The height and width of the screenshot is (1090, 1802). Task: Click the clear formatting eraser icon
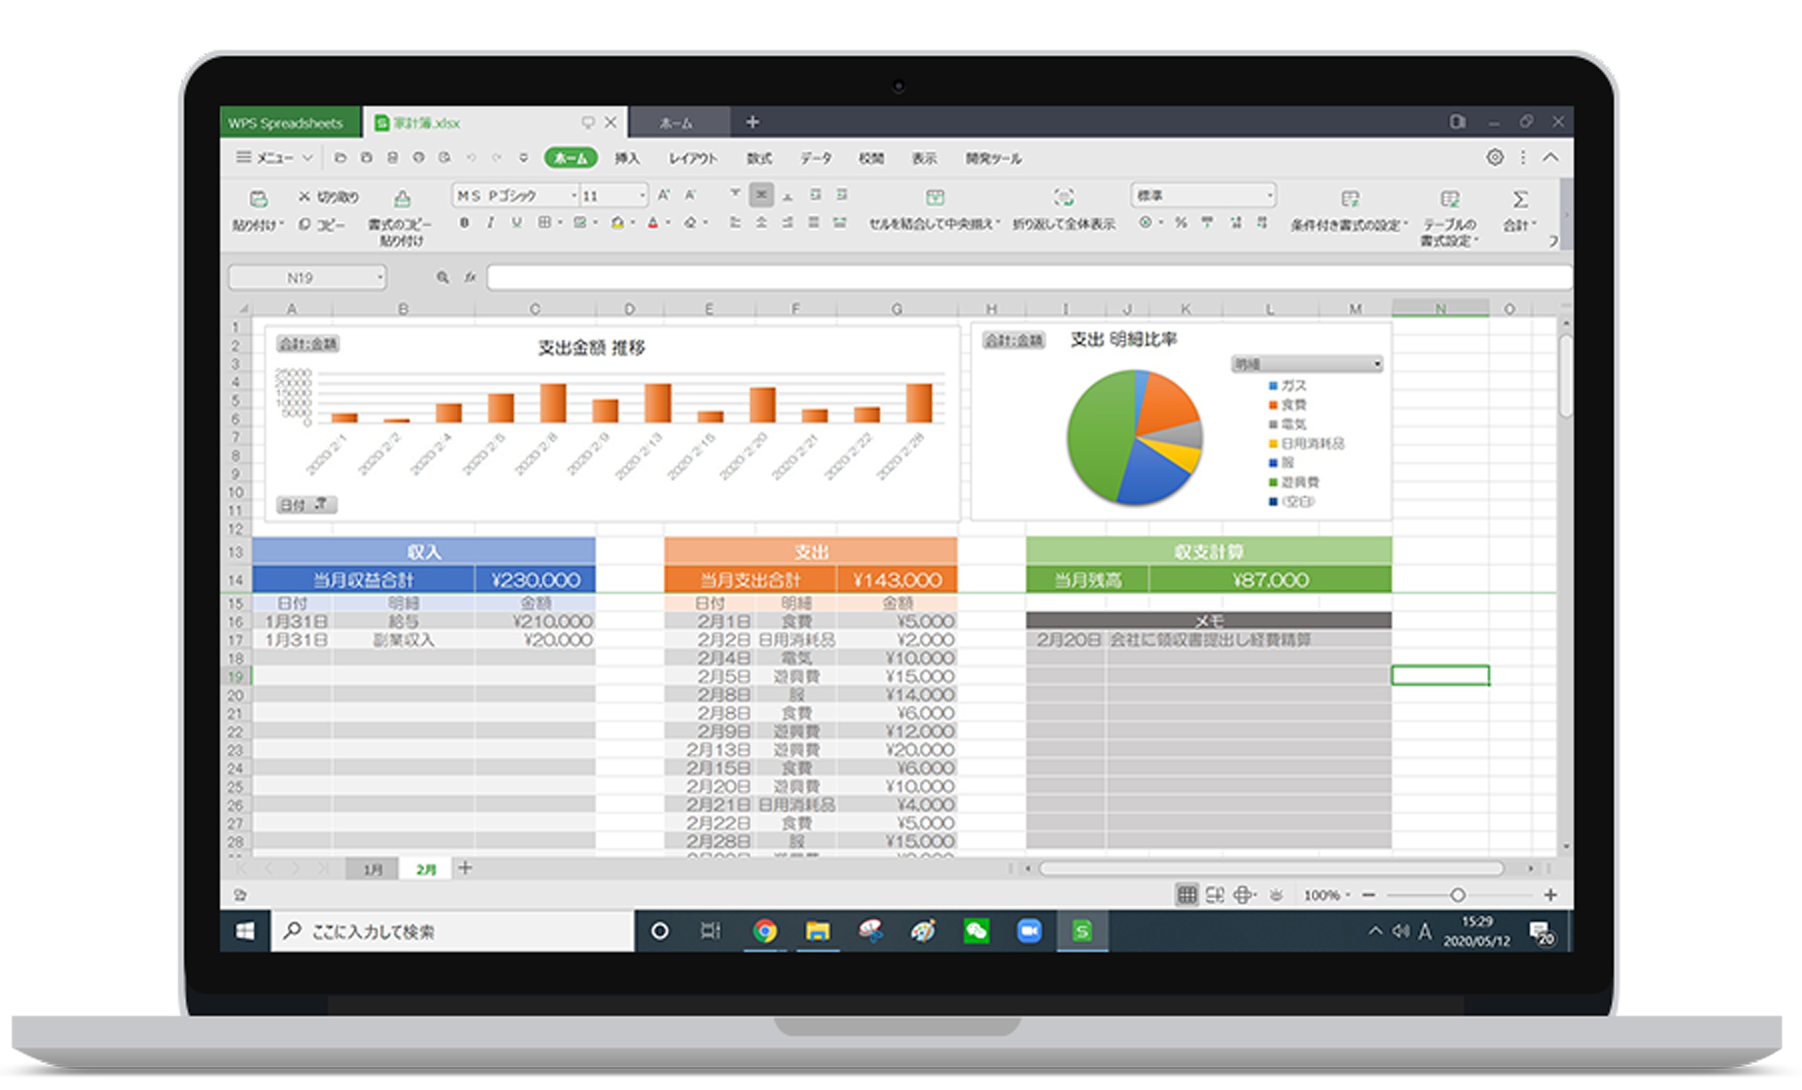(x=690, y=223)
